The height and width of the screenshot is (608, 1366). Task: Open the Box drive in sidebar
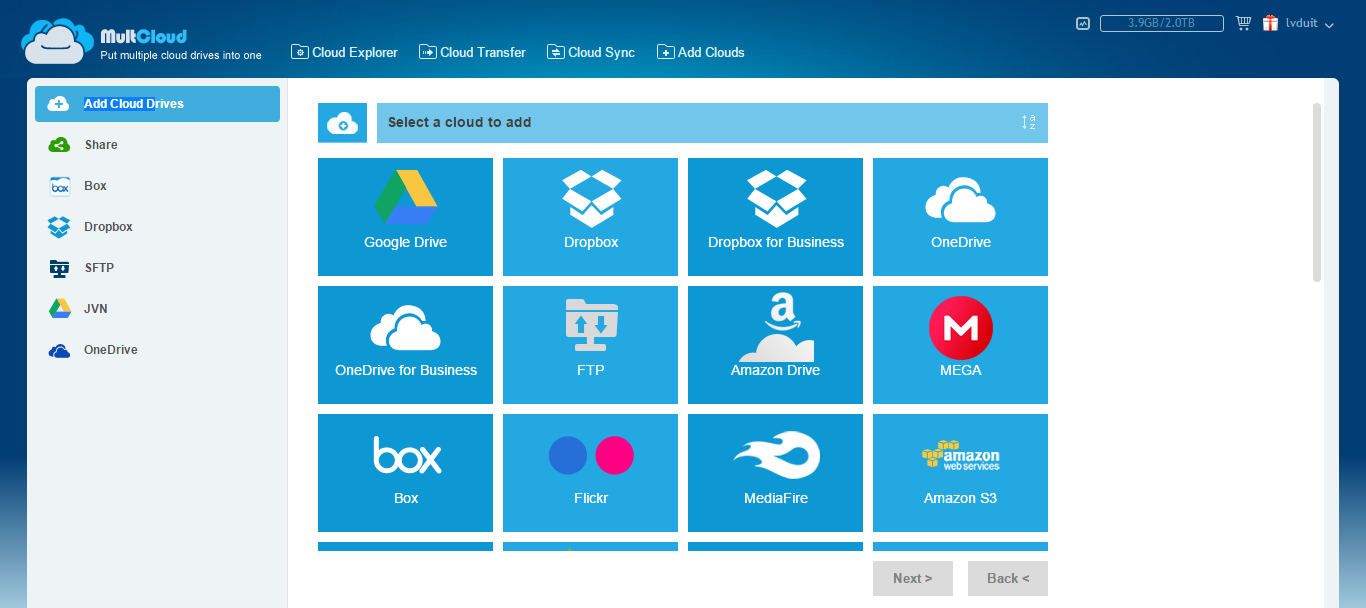click(x=157, y=186)
